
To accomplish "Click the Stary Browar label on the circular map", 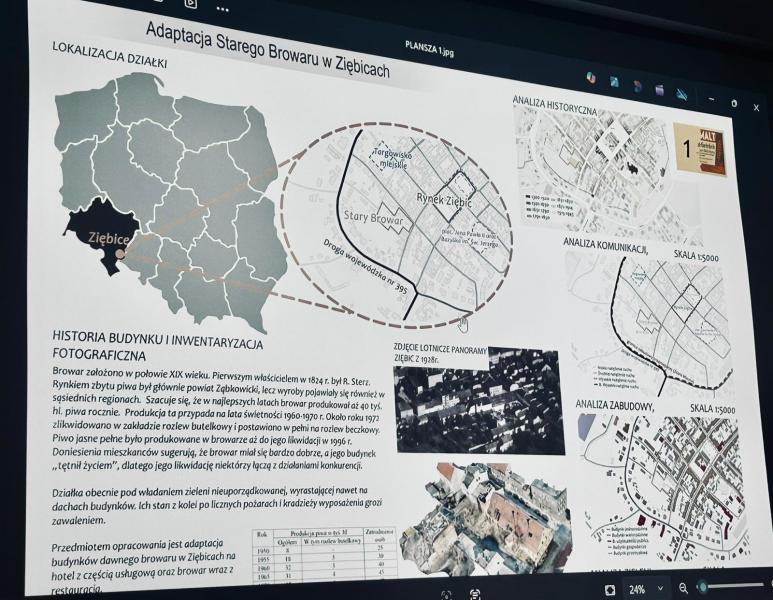I will coord(371,216).
